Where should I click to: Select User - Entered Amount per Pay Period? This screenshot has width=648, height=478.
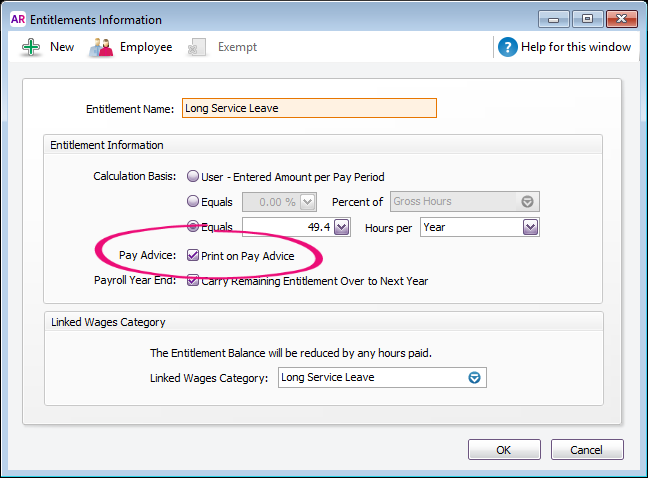[x=192, y=177]
